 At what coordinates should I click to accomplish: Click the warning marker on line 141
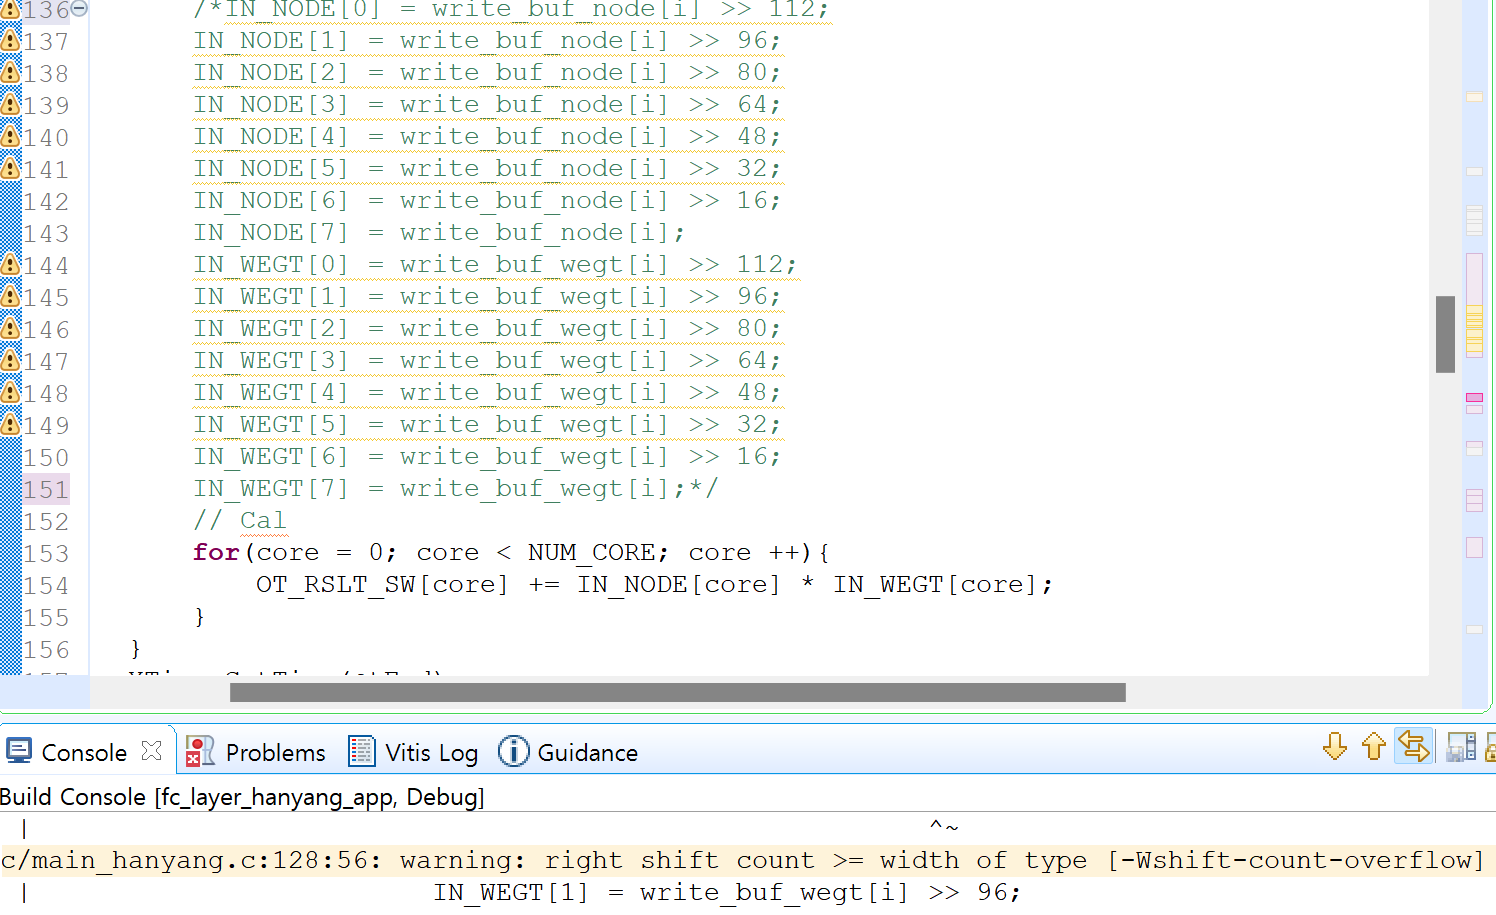pyautogui.click(x=10, y=169)
